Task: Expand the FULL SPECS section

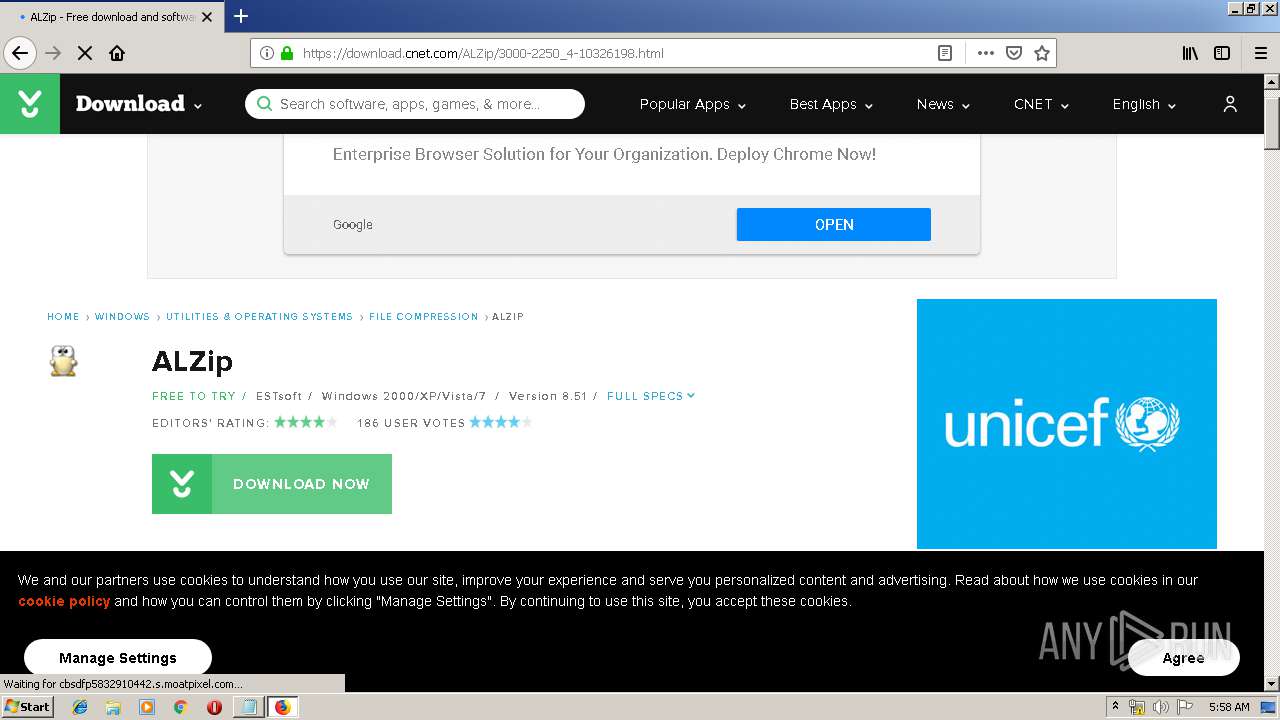Action: tap(651, 396)
